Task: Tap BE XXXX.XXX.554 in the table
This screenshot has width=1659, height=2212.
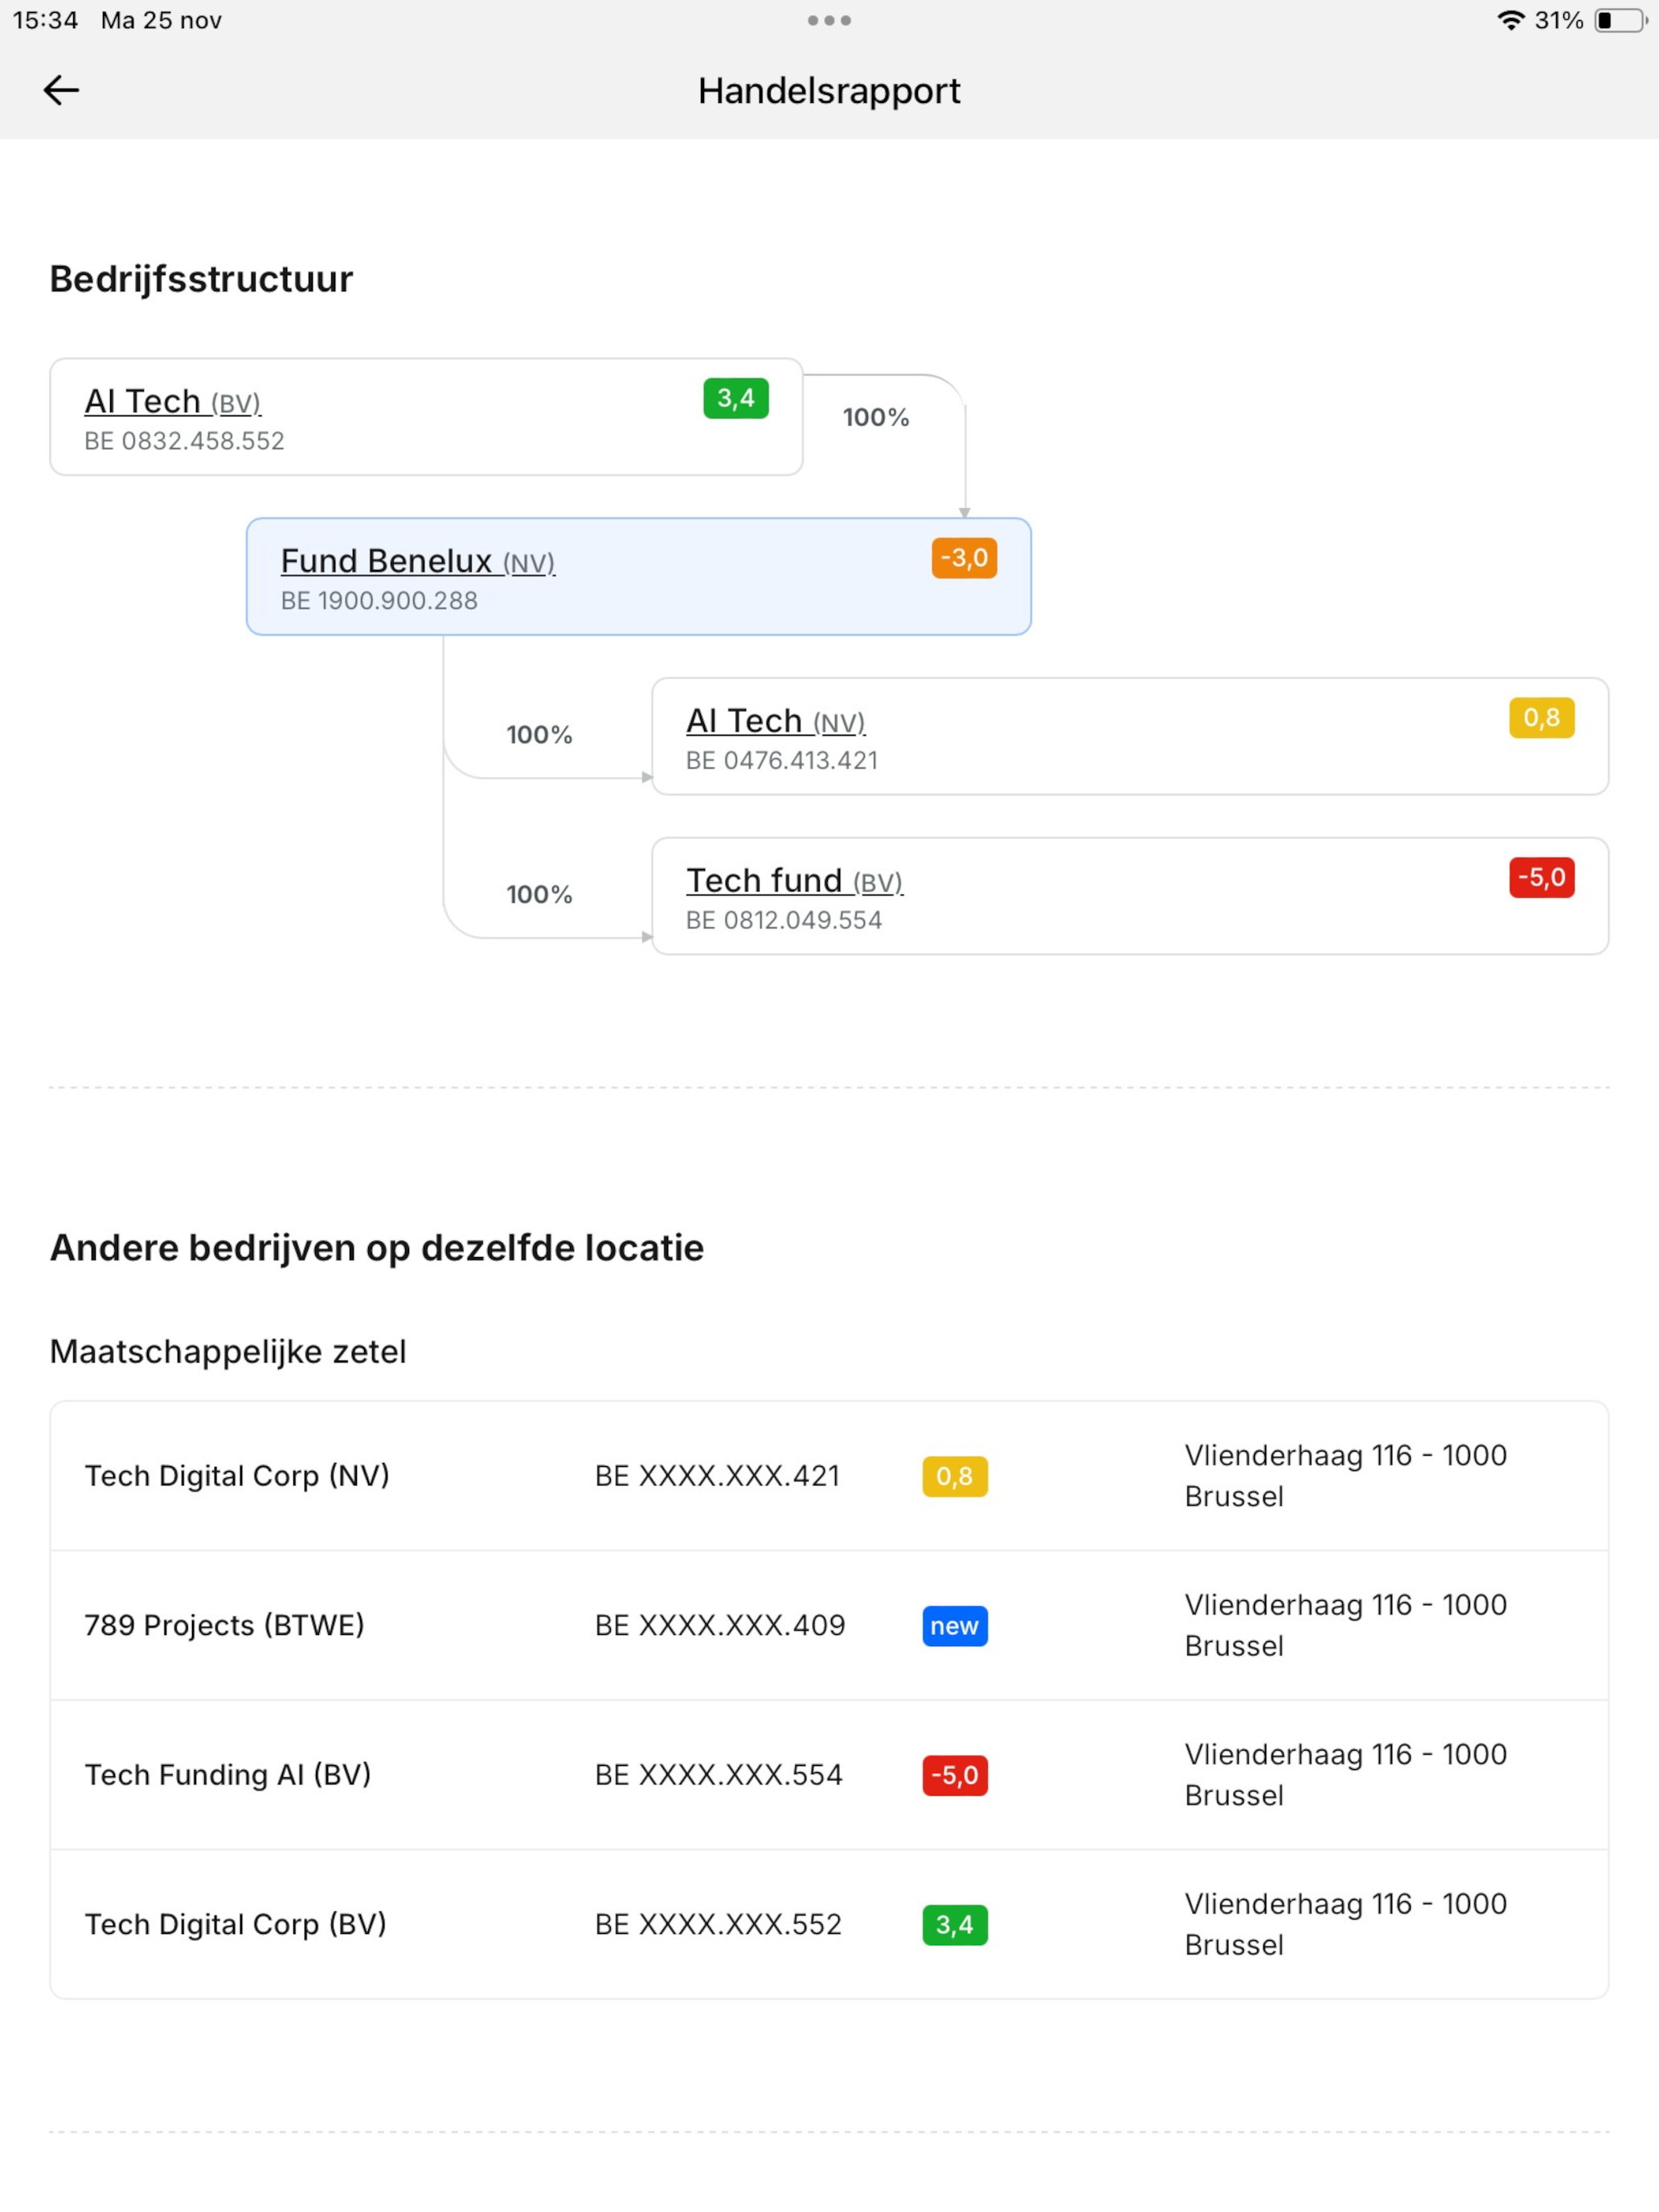Action: tap(719, 1775)
